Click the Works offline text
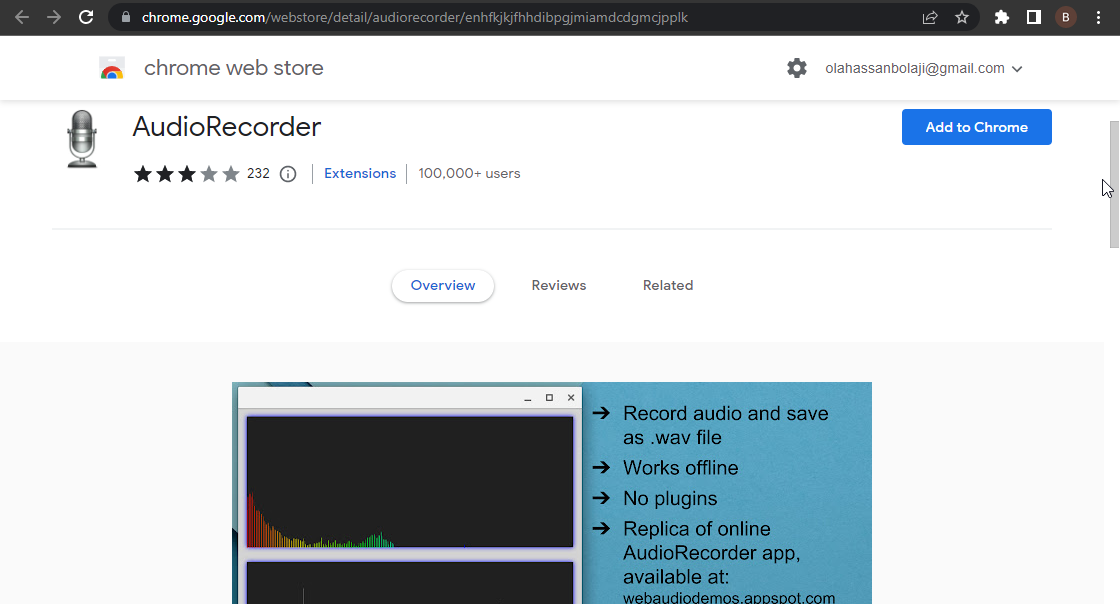Image resolution: width=1120 pixels, height=604 pixels. [x=680, y=468]
